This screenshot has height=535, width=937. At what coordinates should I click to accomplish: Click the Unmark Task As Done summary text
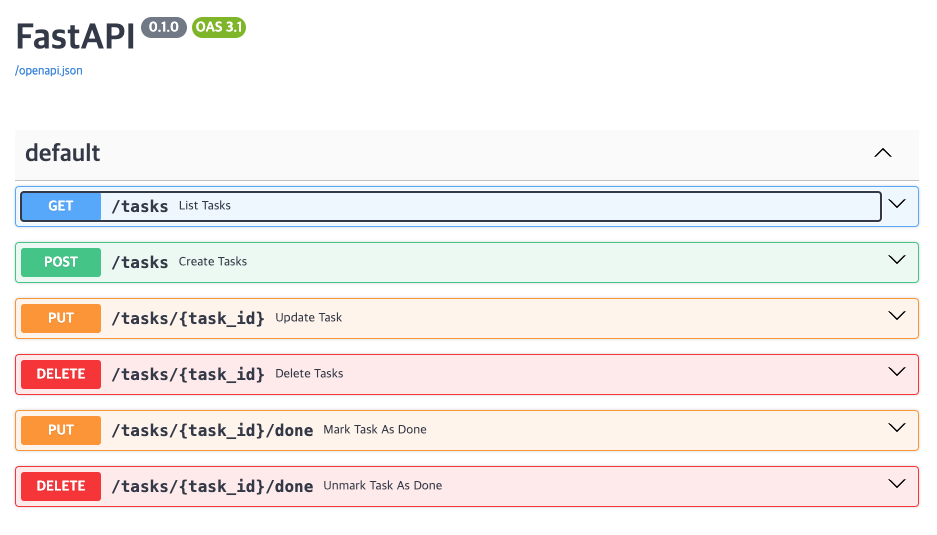click(382, 485)
